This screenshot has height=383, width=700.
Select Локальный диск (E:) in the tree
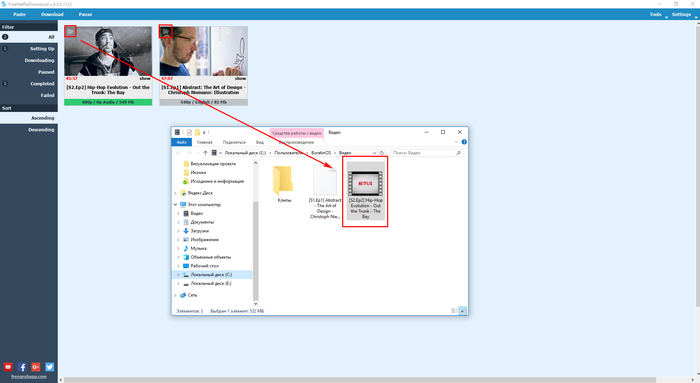[x=211, y=283]
